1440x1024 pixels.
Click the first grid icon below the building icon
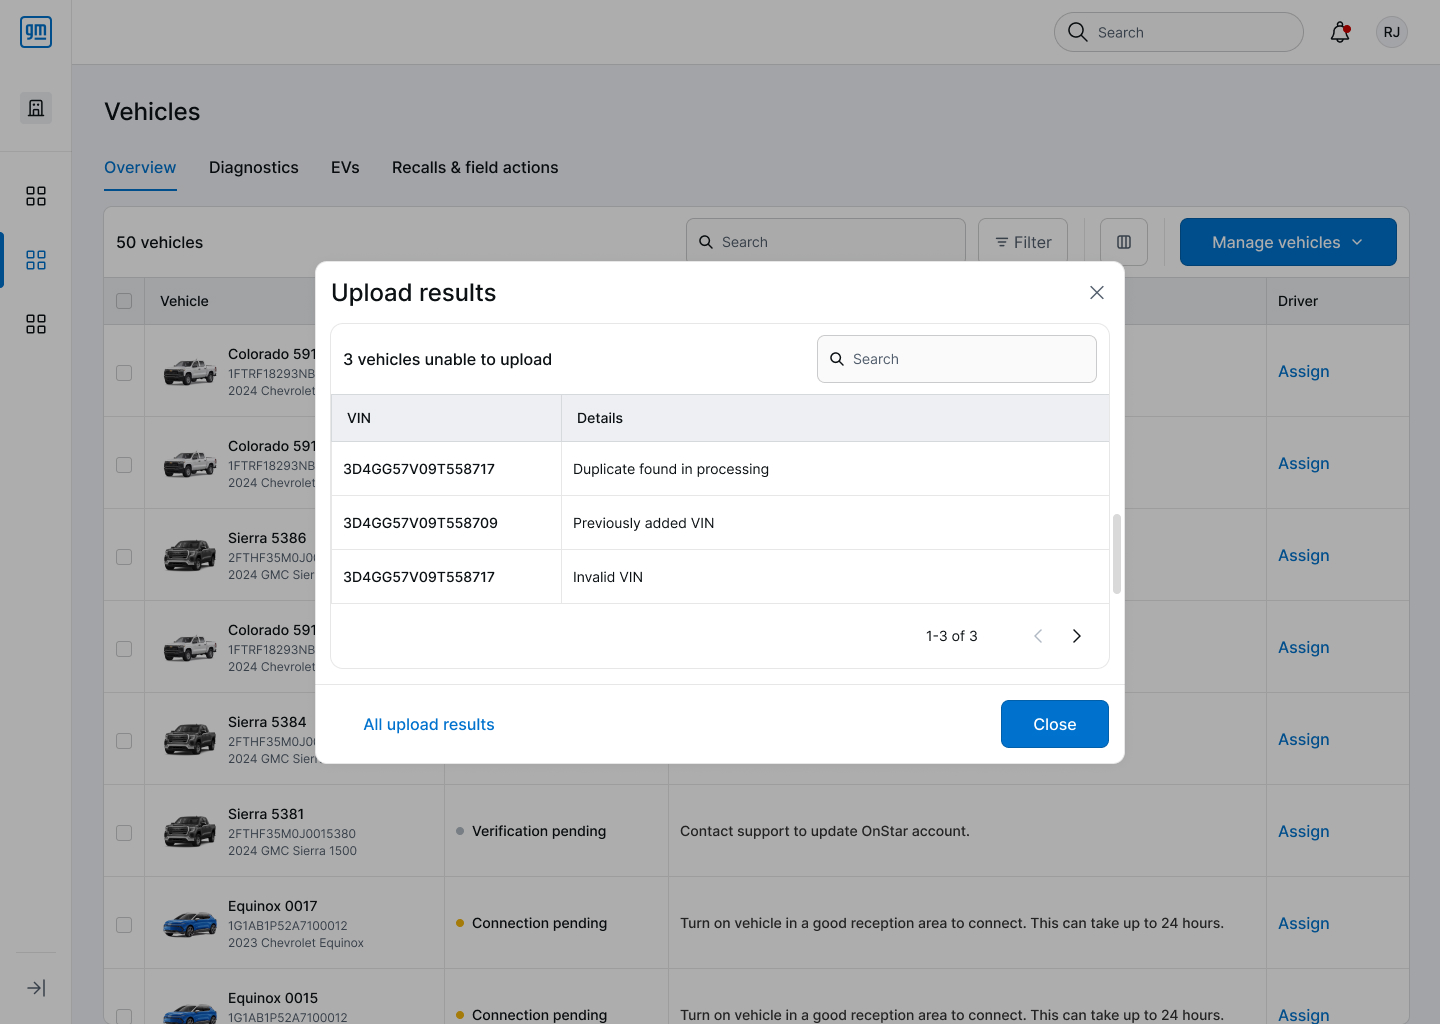tap(36, 196)
